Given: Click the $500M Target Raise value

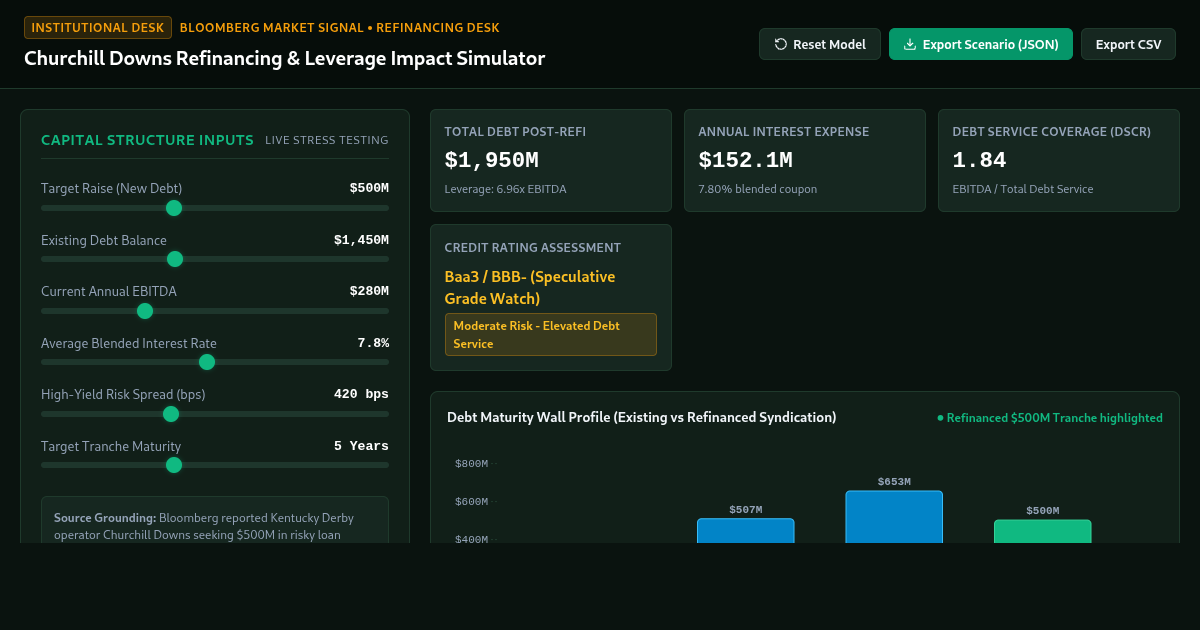Looking at the screenshot, I should pyautogui.click(x=369, y=188).
